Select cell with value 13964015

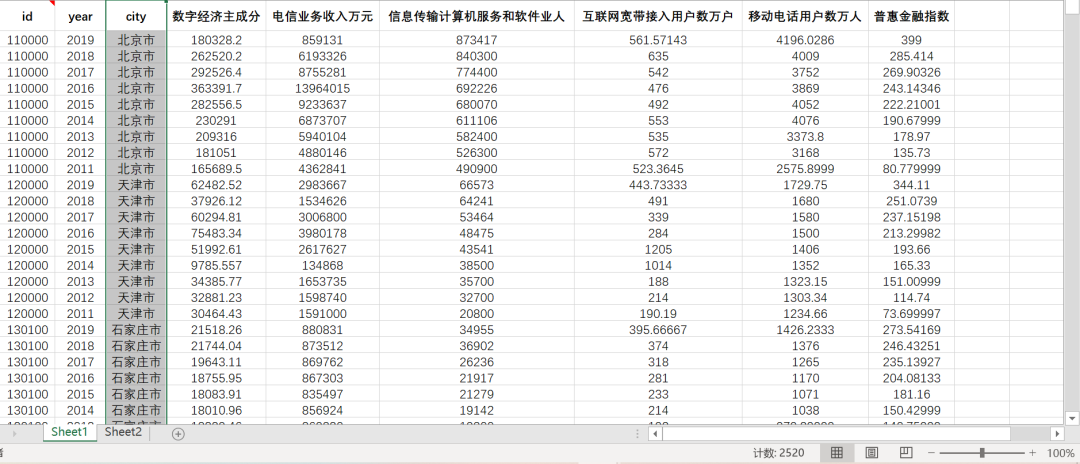323,88
